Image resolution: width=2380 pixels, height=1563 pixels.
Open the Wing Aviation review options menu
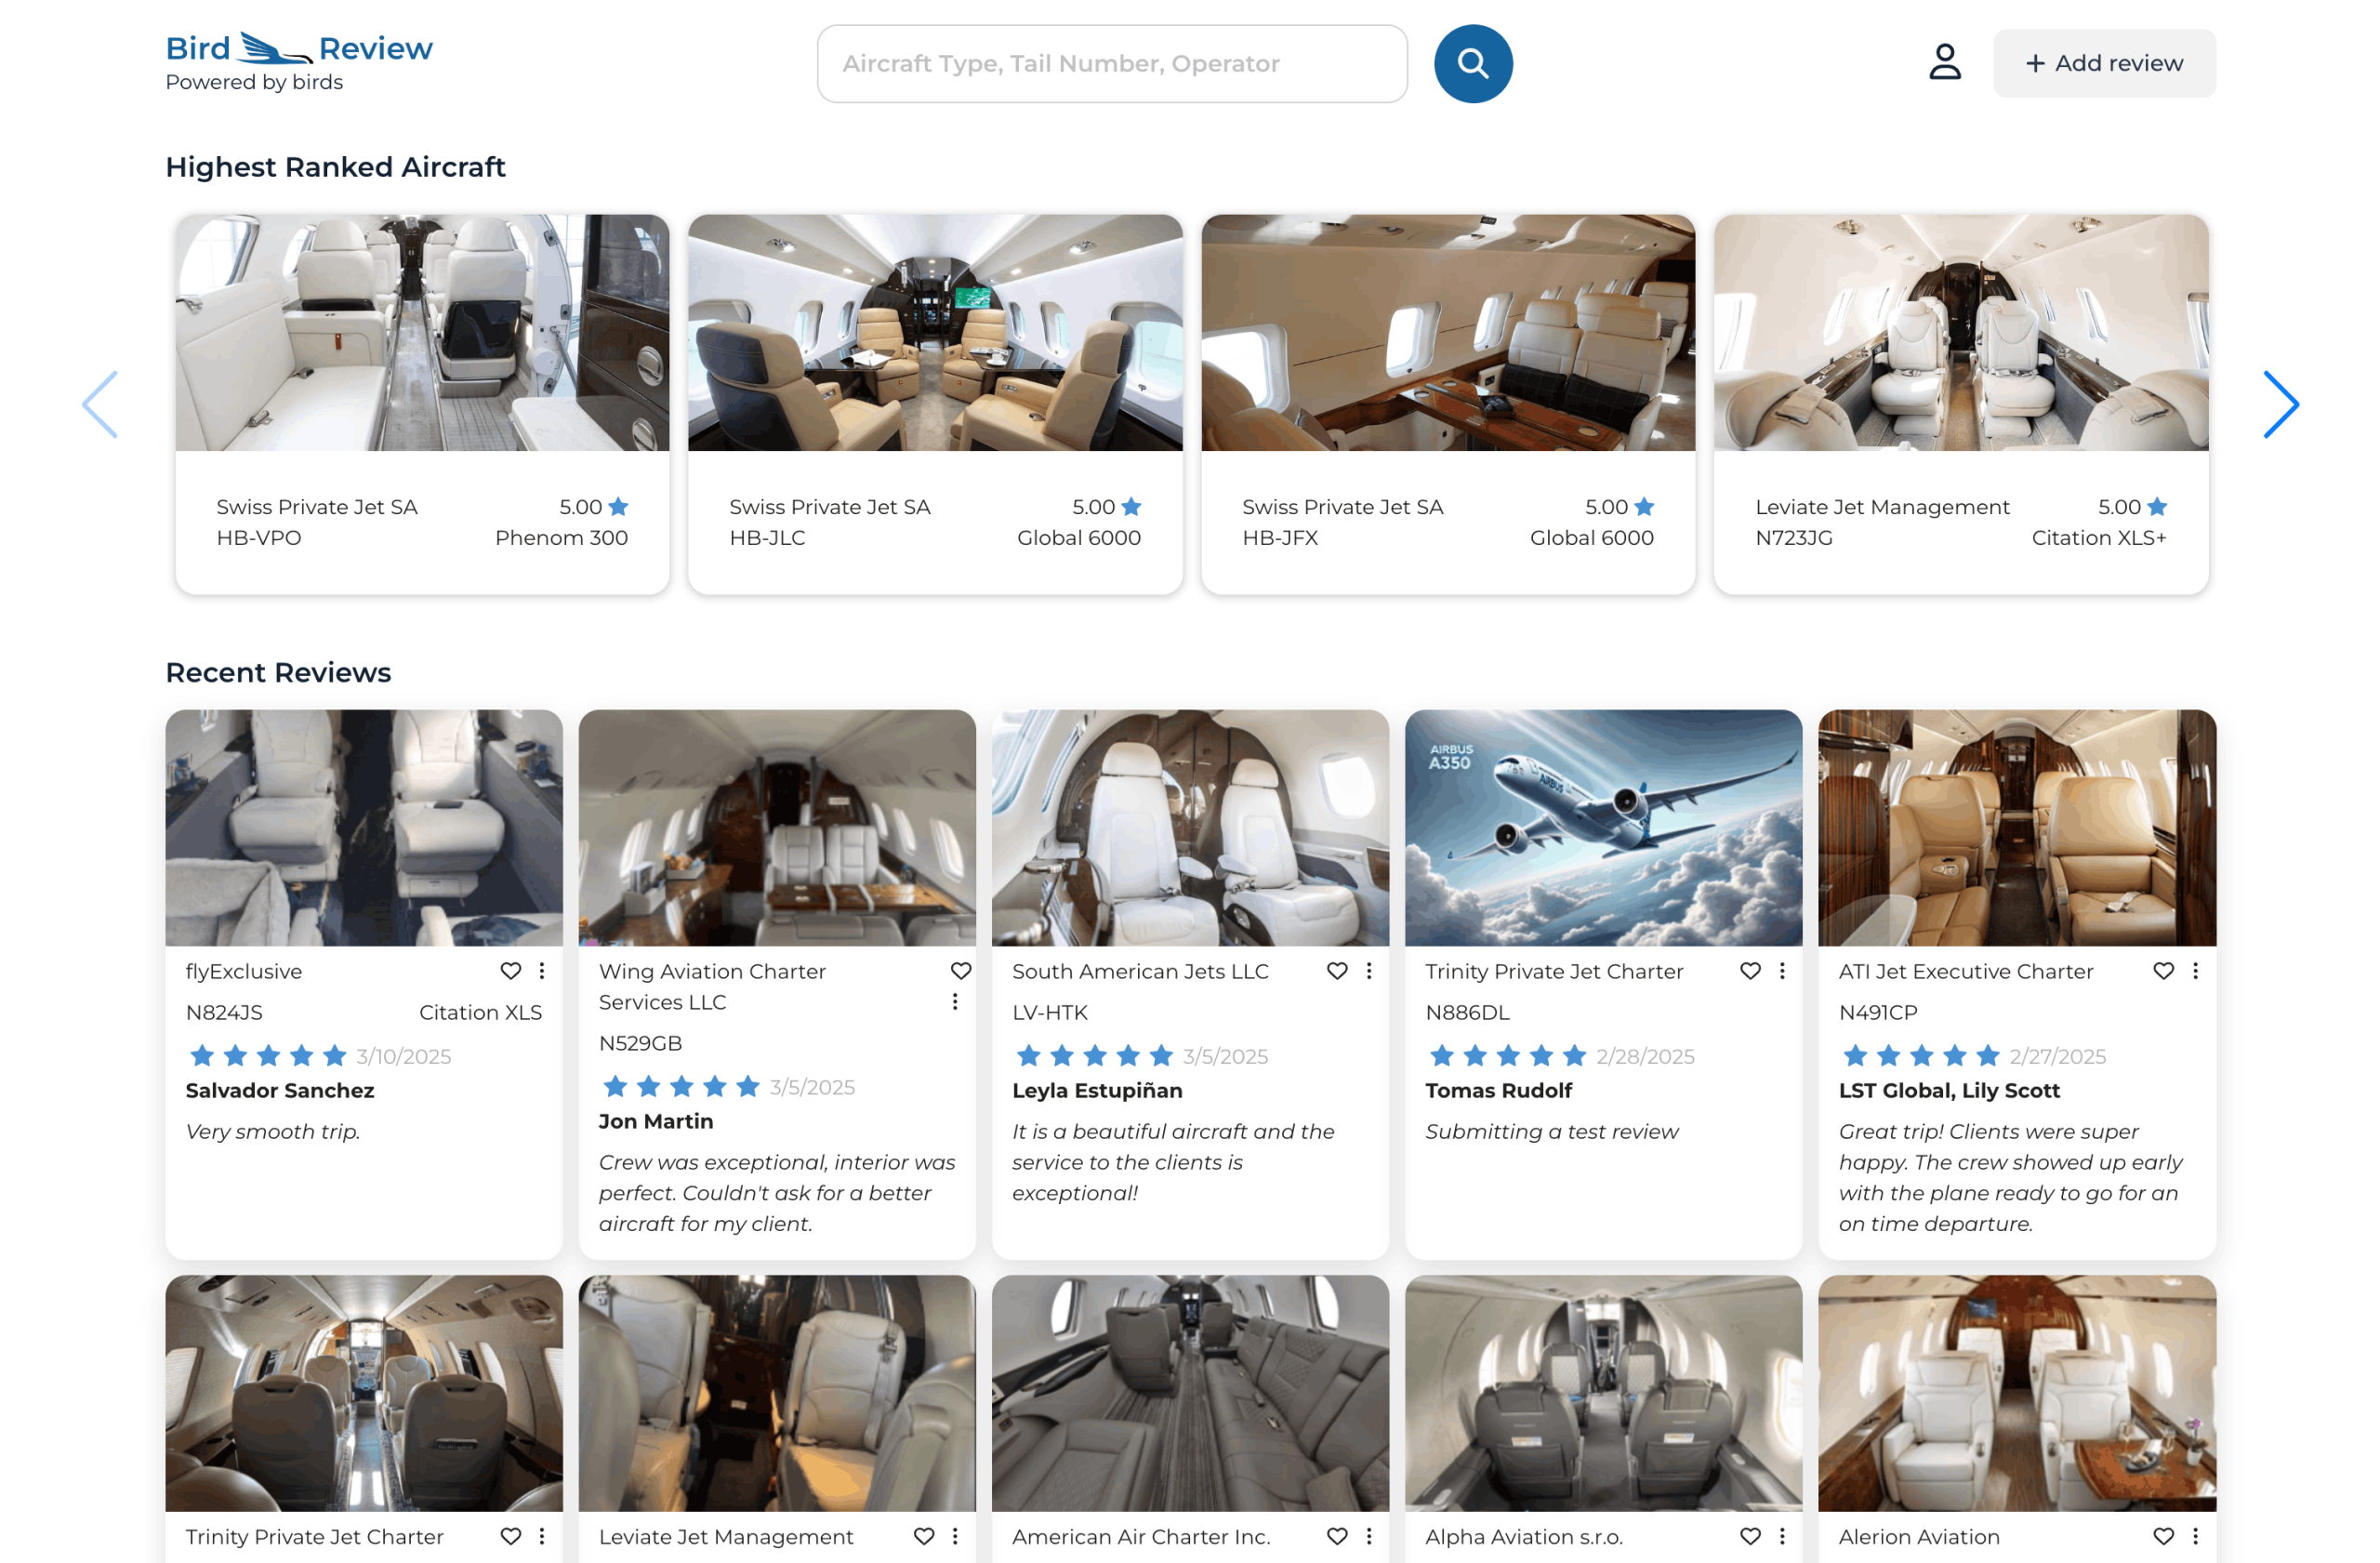(x=955, y=1002)
